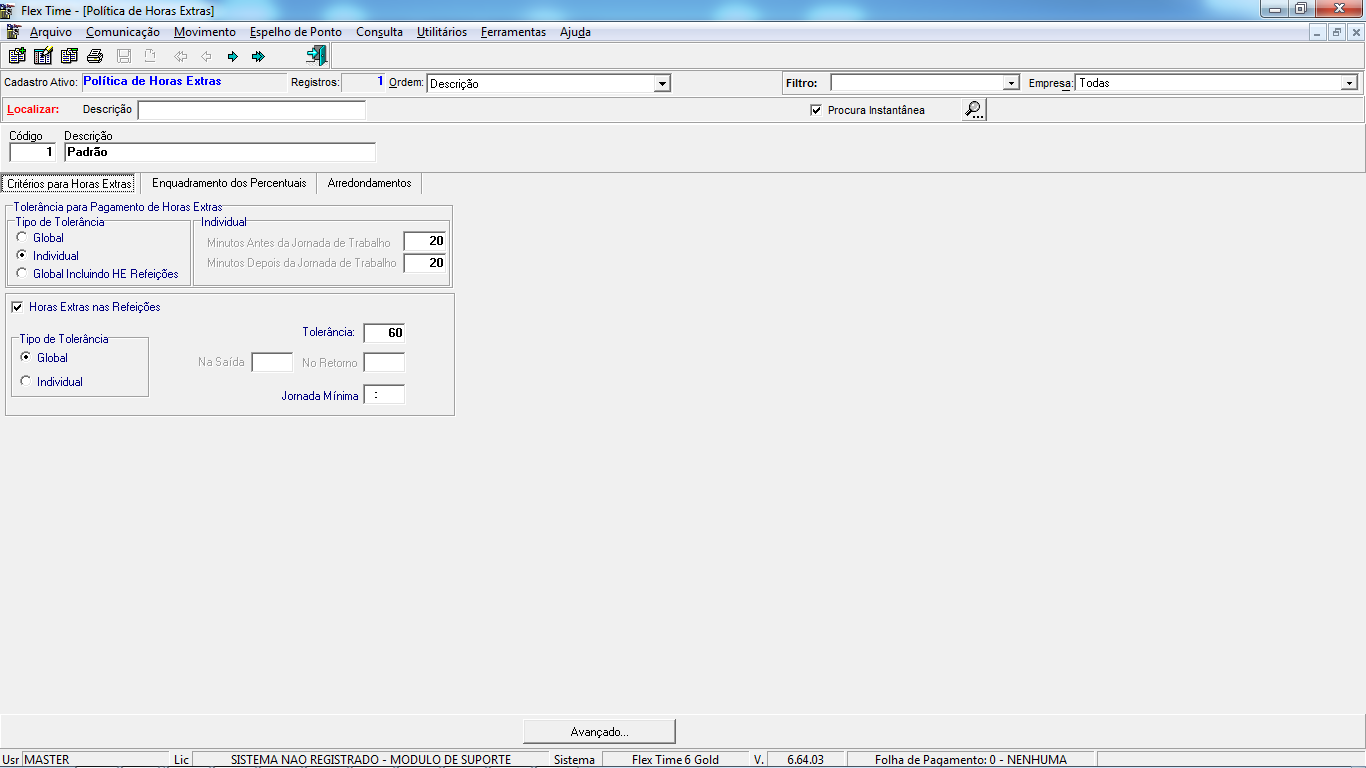Minimize the inner document window
This screenshot has width=1366, height=768.
[x=1319, y=32]
